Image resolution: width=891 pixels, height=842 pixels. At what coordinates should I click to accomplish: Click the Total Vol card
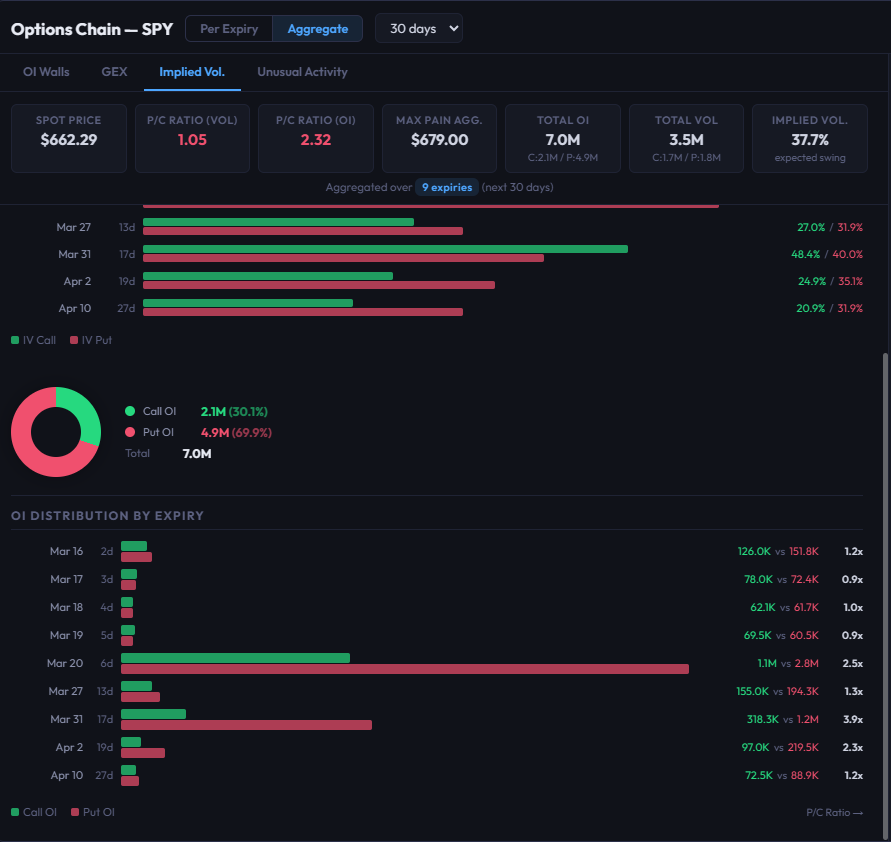coord(686,138)
